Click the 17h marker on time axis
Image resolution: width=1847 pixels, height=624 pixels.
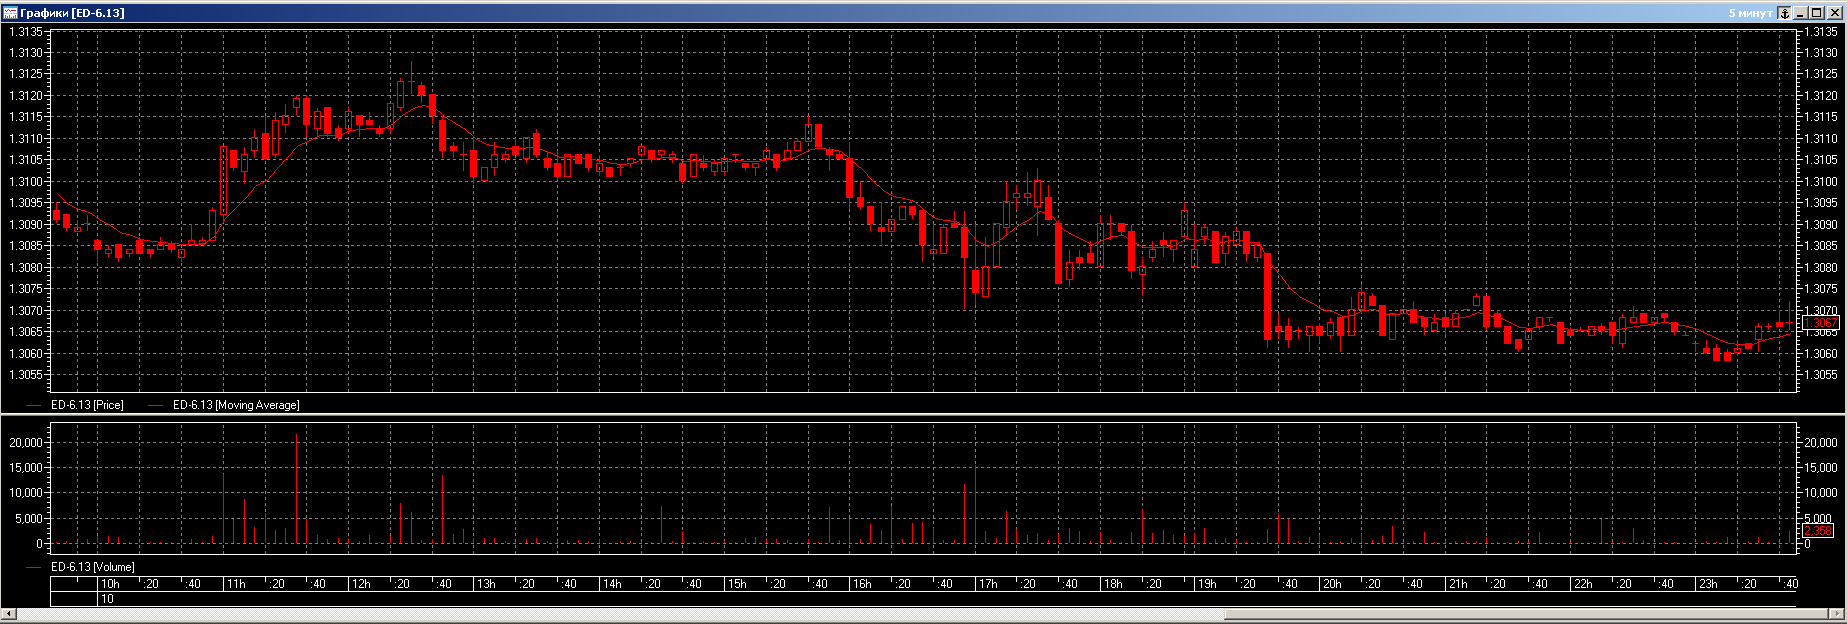(x=988, y=584)
